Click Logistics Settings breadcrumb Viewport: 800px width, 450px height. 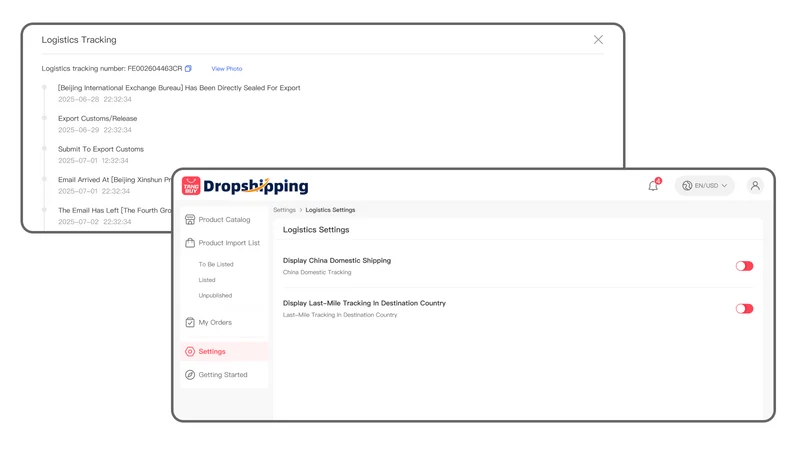point(330,210)
